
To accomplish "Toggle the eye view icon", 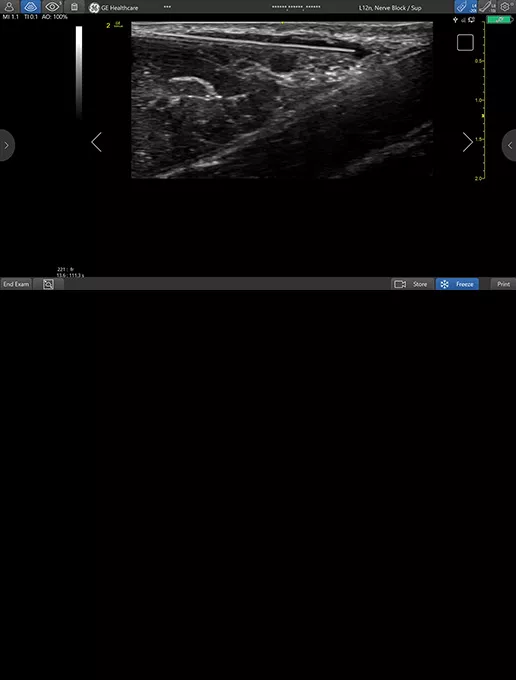I will (52, 7).
